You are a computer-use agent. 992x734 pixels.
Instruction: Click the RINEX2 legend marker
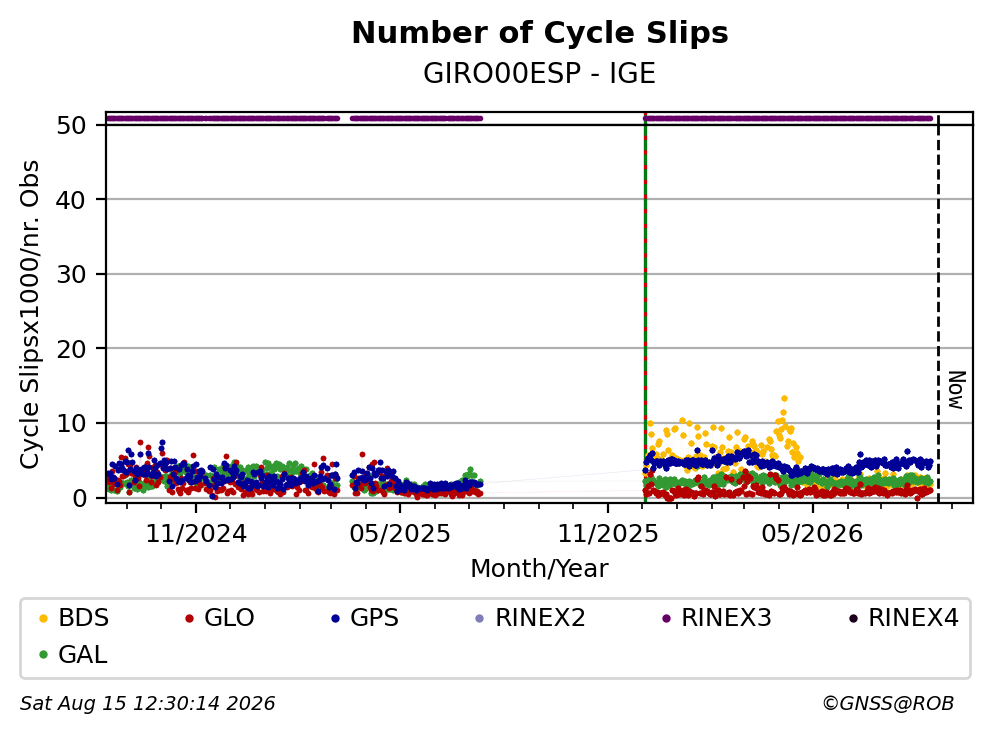point(480,618)
